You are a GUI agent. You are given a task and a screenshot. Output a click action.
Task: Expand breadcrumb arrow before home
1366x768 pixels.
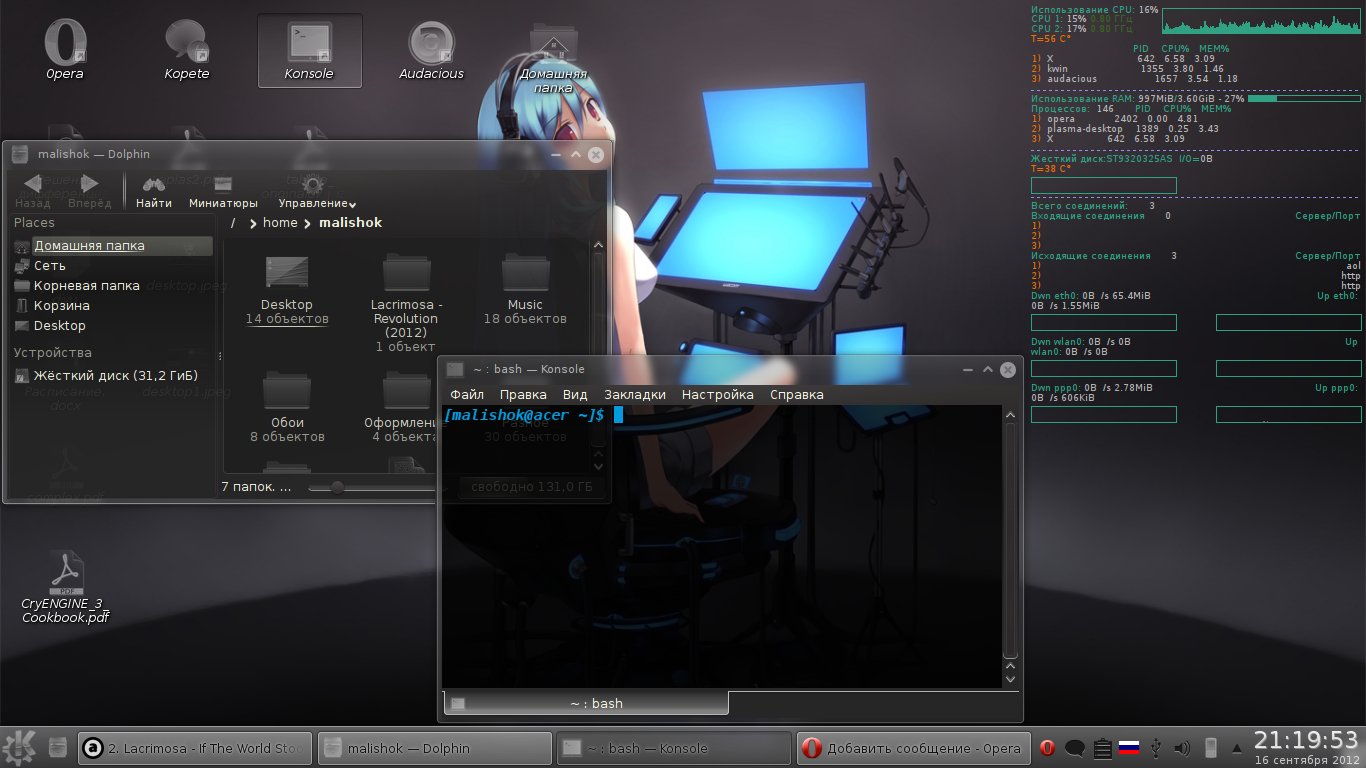(253, 223)
